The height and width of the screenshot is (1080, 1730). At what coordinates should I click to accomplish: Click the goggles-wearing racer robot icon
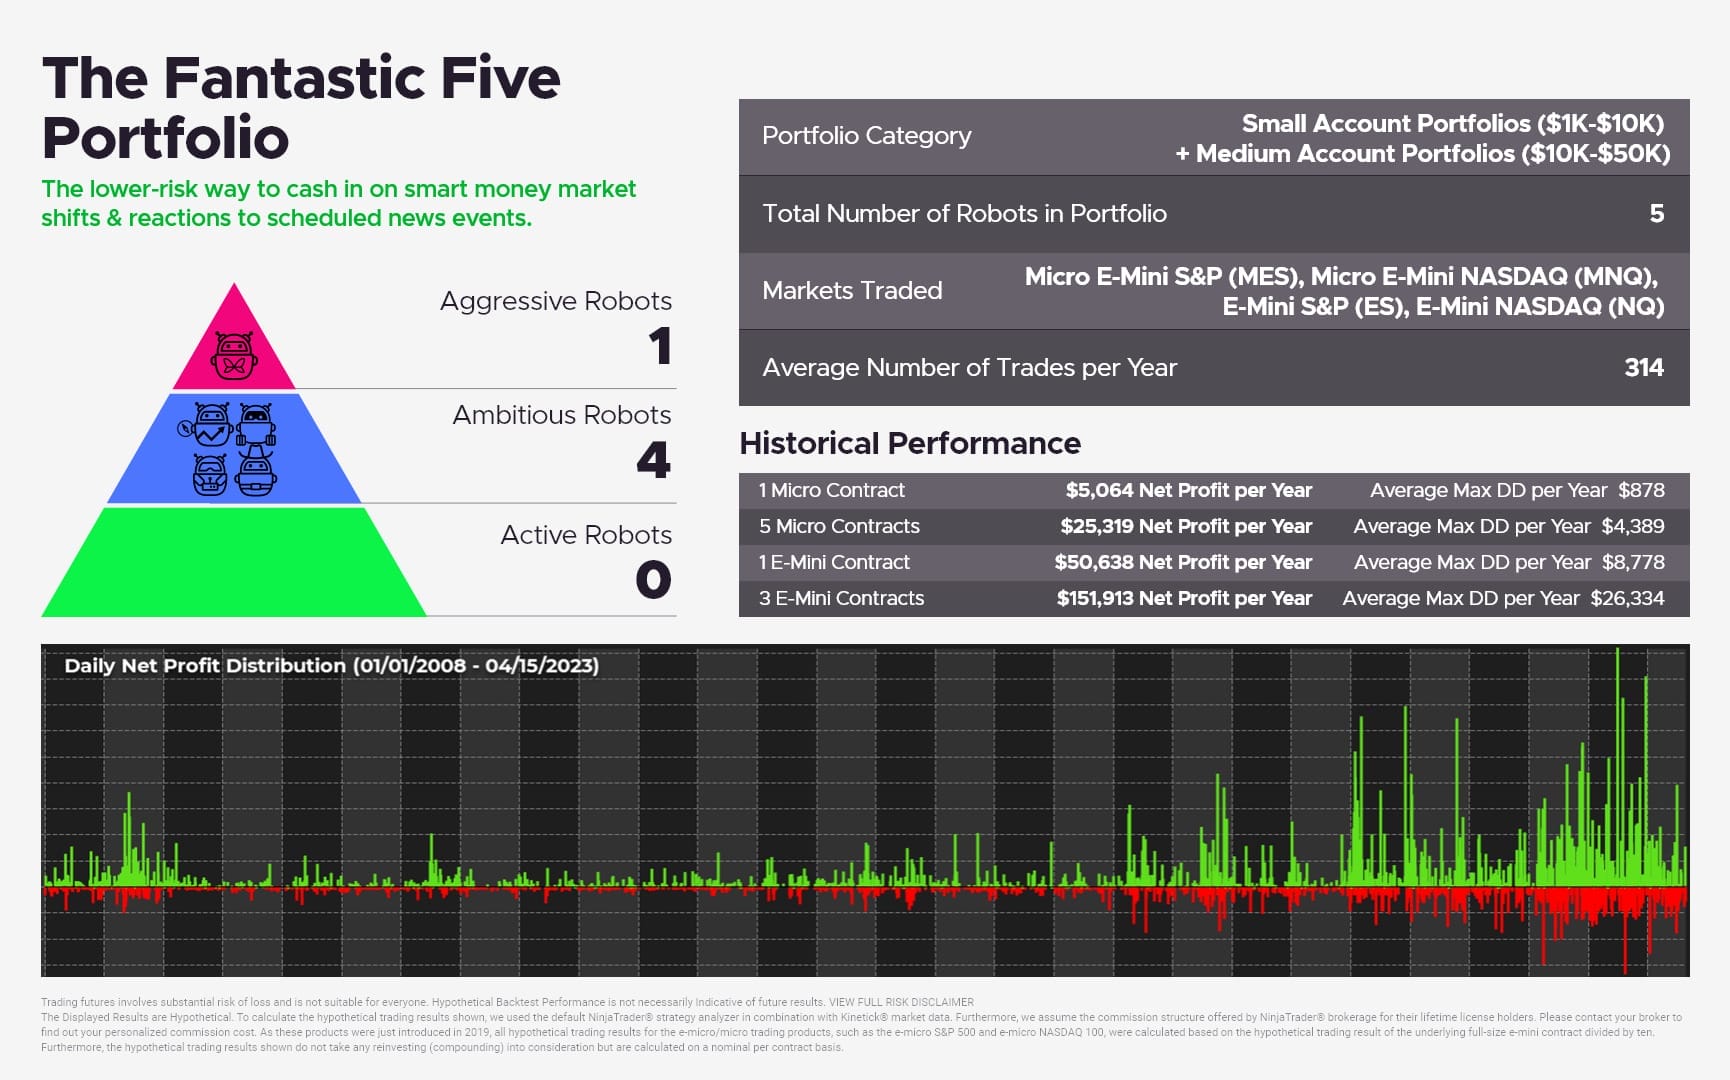[210, 473]
